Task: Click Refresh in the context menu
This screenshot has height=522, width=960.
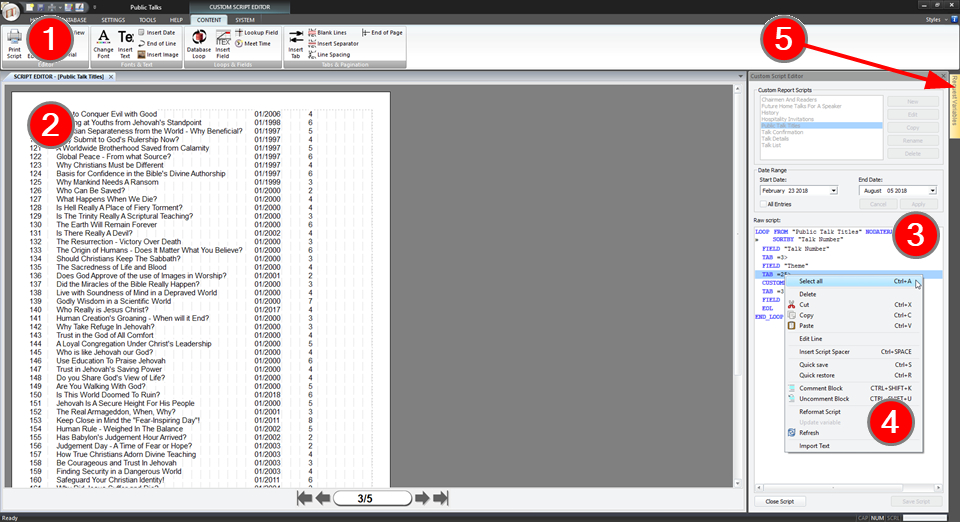Action: coord(853,433)
